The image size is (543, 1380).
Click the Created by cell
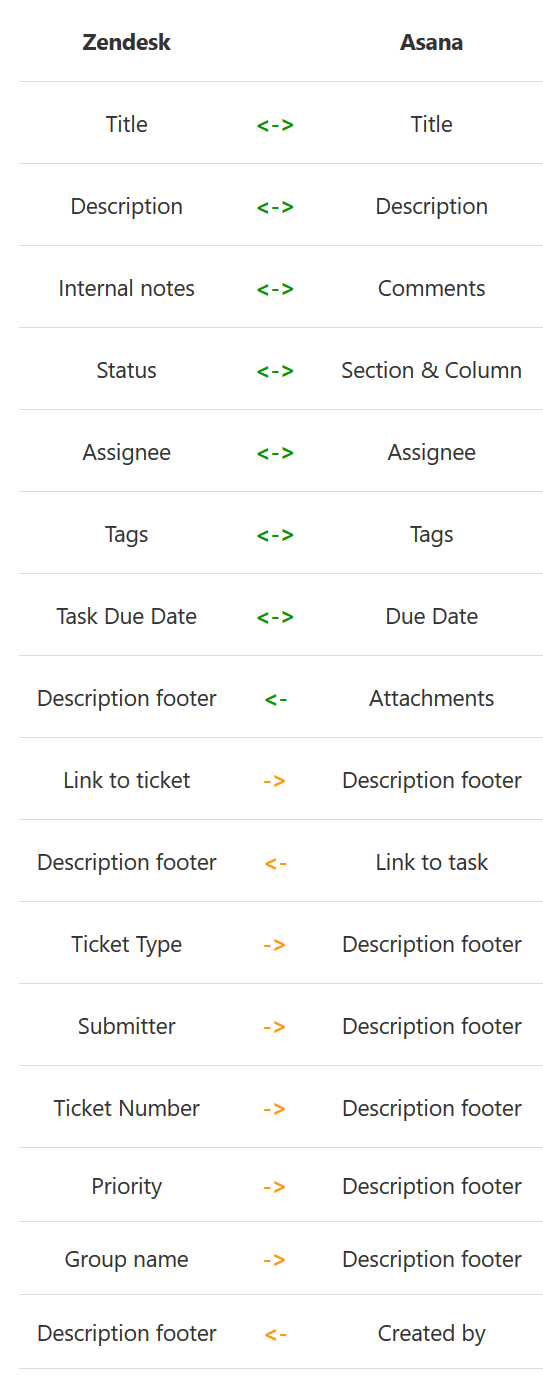point(432,1333)
